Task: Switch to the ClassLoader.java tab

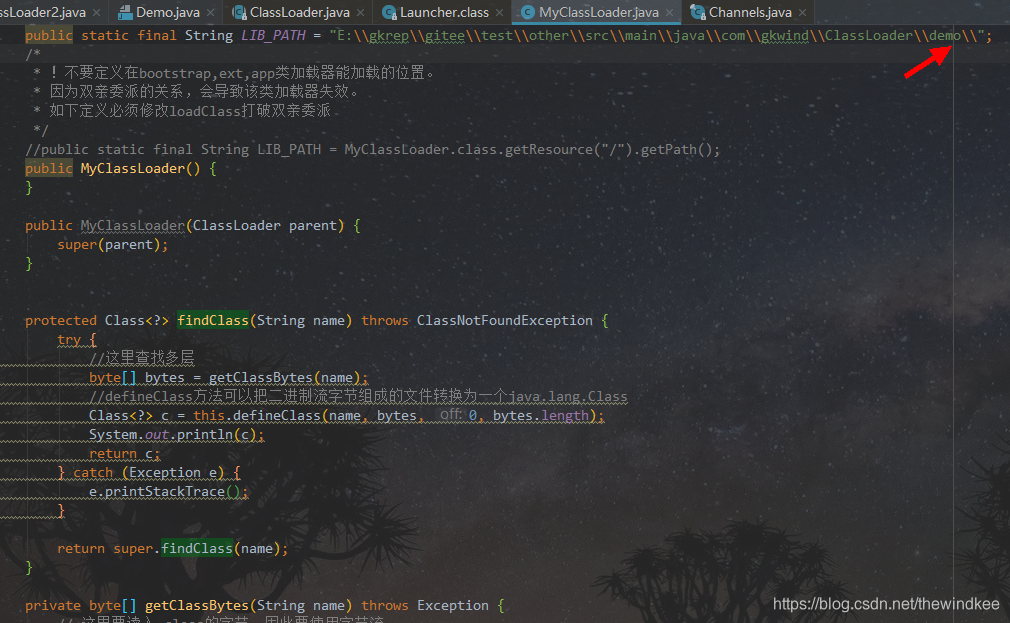Action: tap(300, 12)
